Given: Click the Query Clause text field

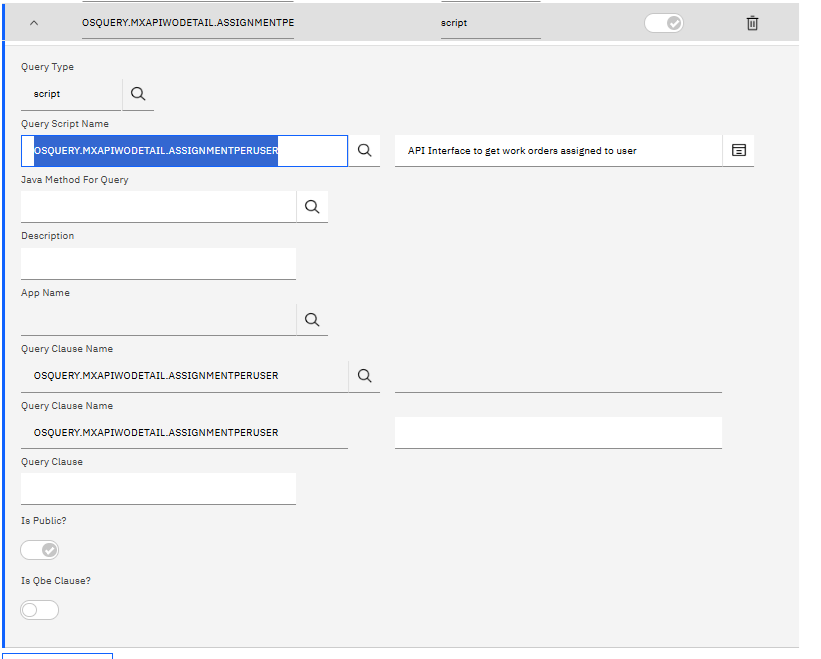Looking at the screenshot, I should click(x=158, y=488).
